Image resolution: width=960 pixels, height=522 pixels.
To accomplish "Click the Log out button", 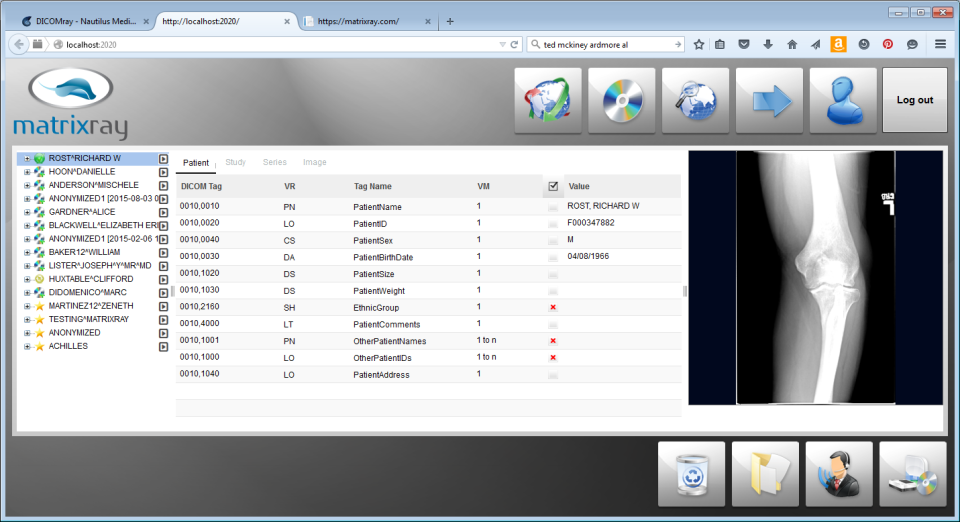I will coord(915,100).
